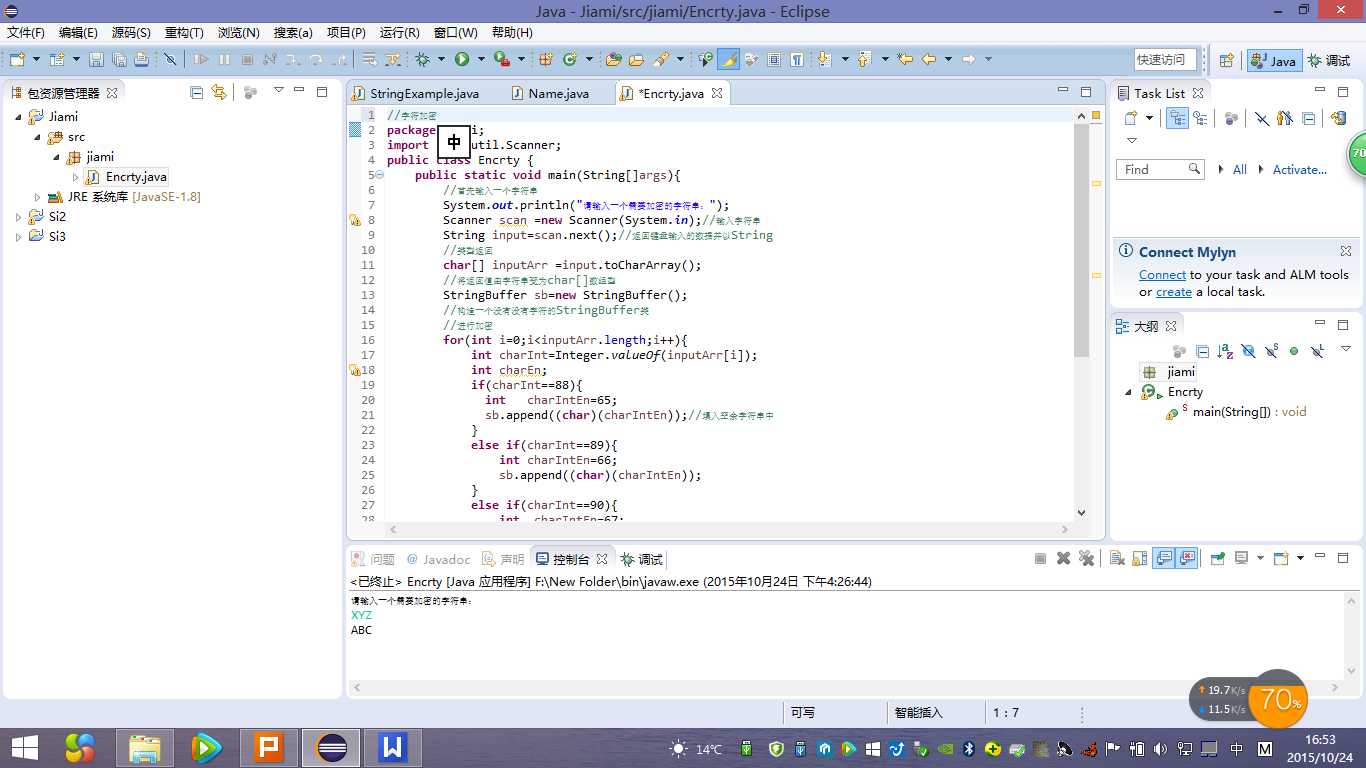The height and width of the screenshot is (768, 1366).
Task: Click the Connect link in Mylyn panel
Action: click(1162, 275)
